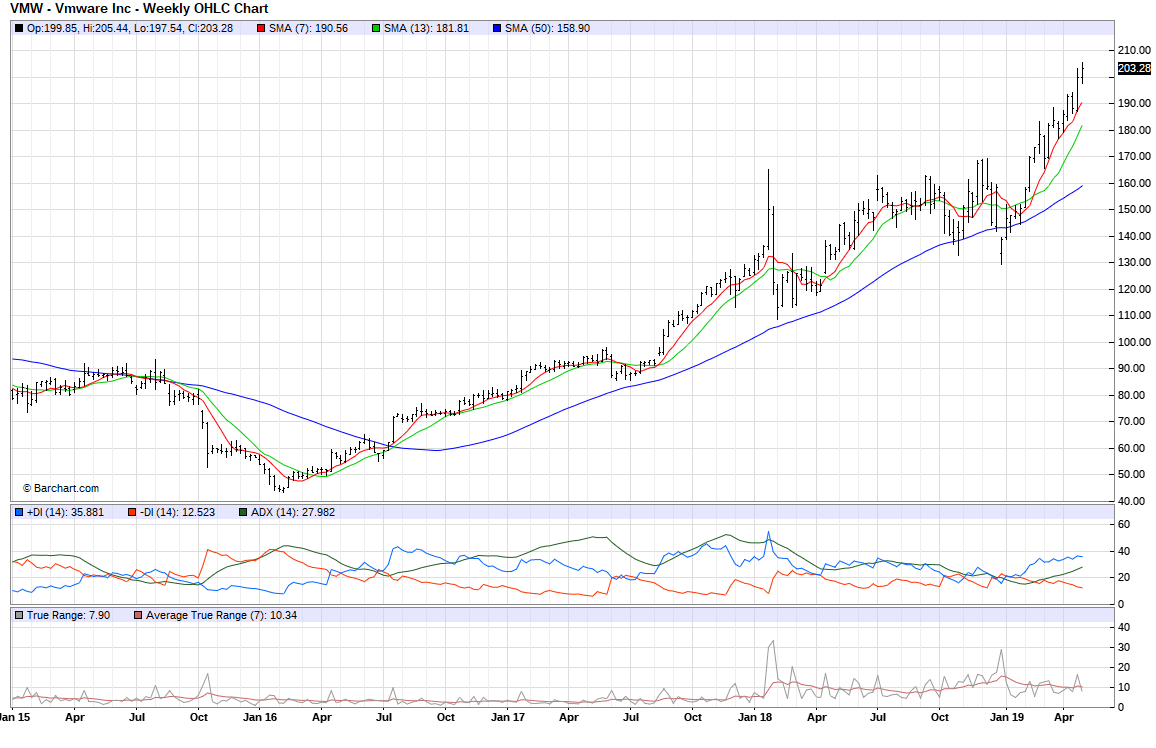Click the highlighted 203.28 last-price marker
The image size is (1156, 748).
pos(1134,69)
